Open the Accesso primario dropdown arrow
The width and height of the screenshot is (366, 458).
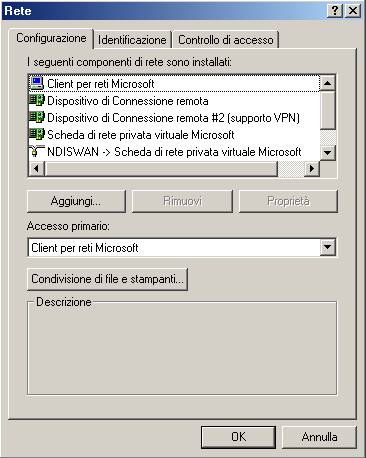pos(328,247)
